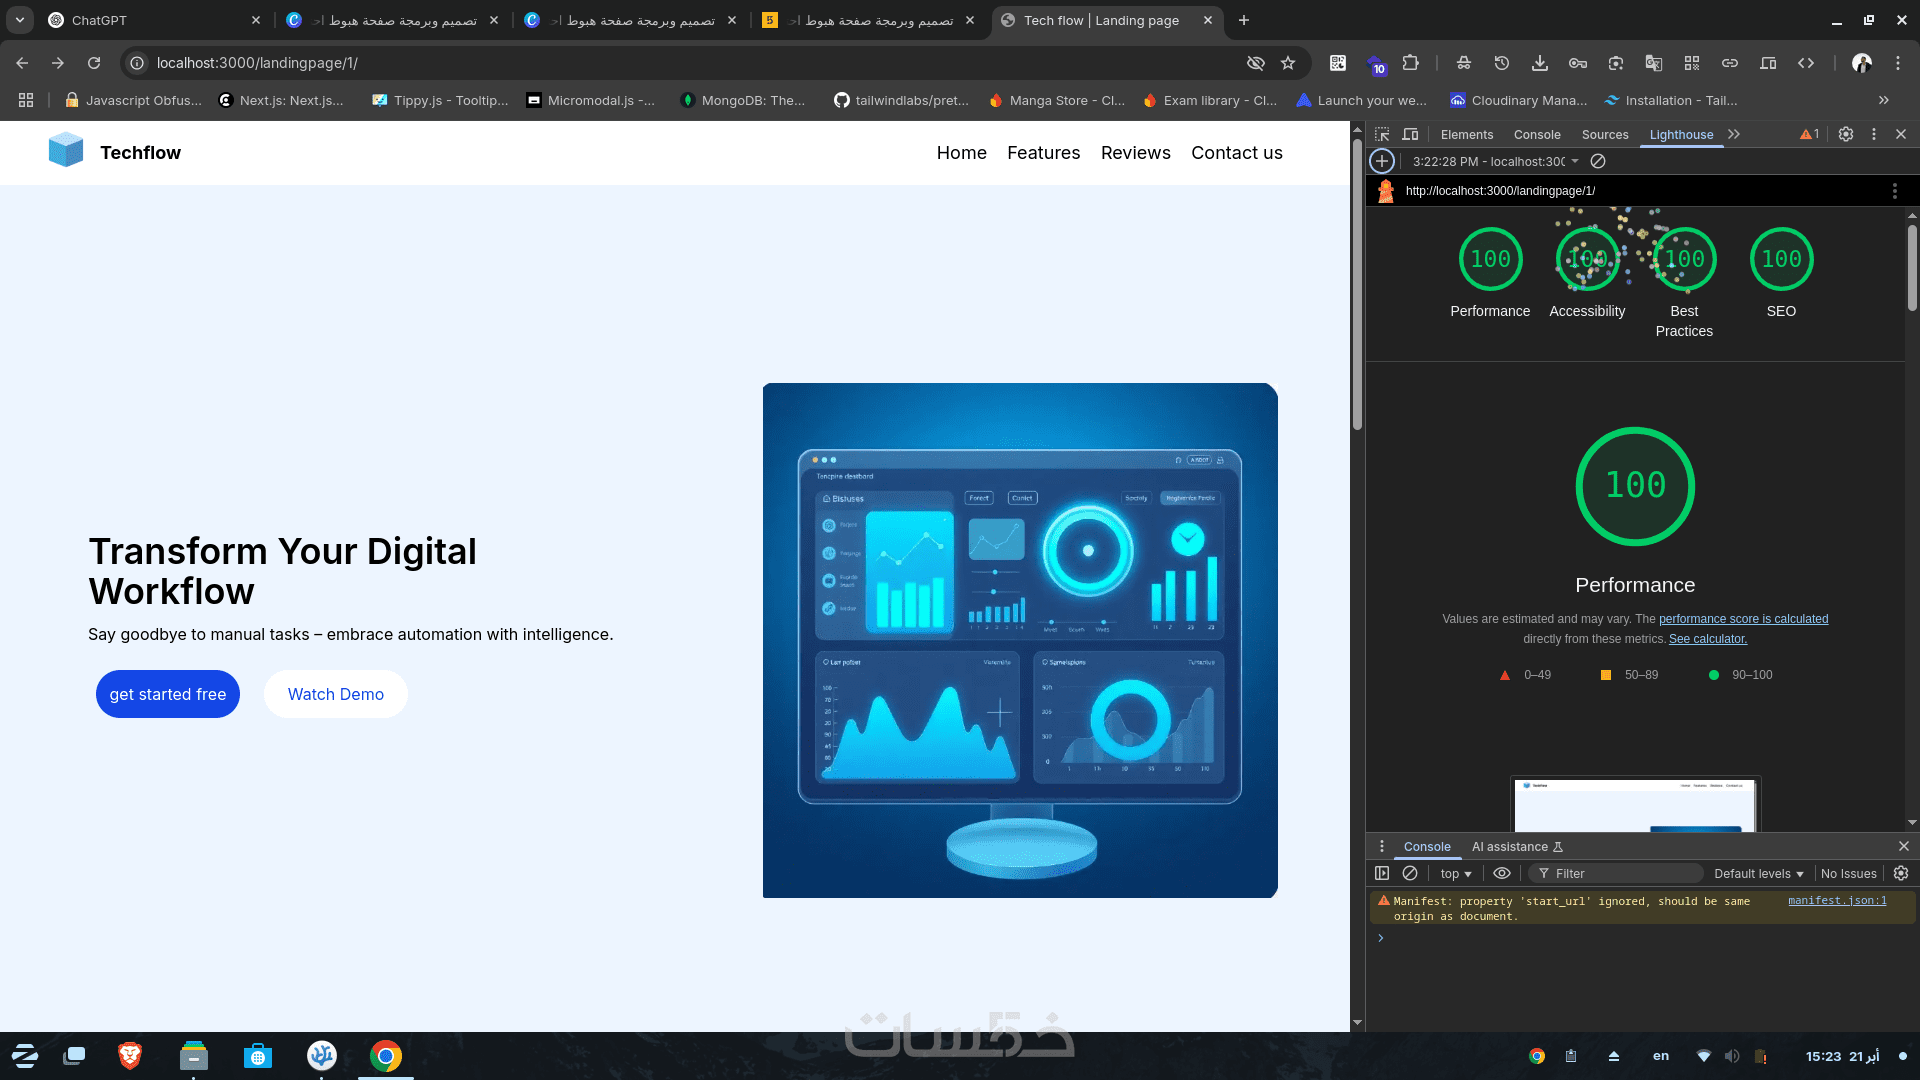The height and width of the screenshot is (1080, 1920).
Task: Click the eye-slash icon in address bar
Action: (1256, 63)
